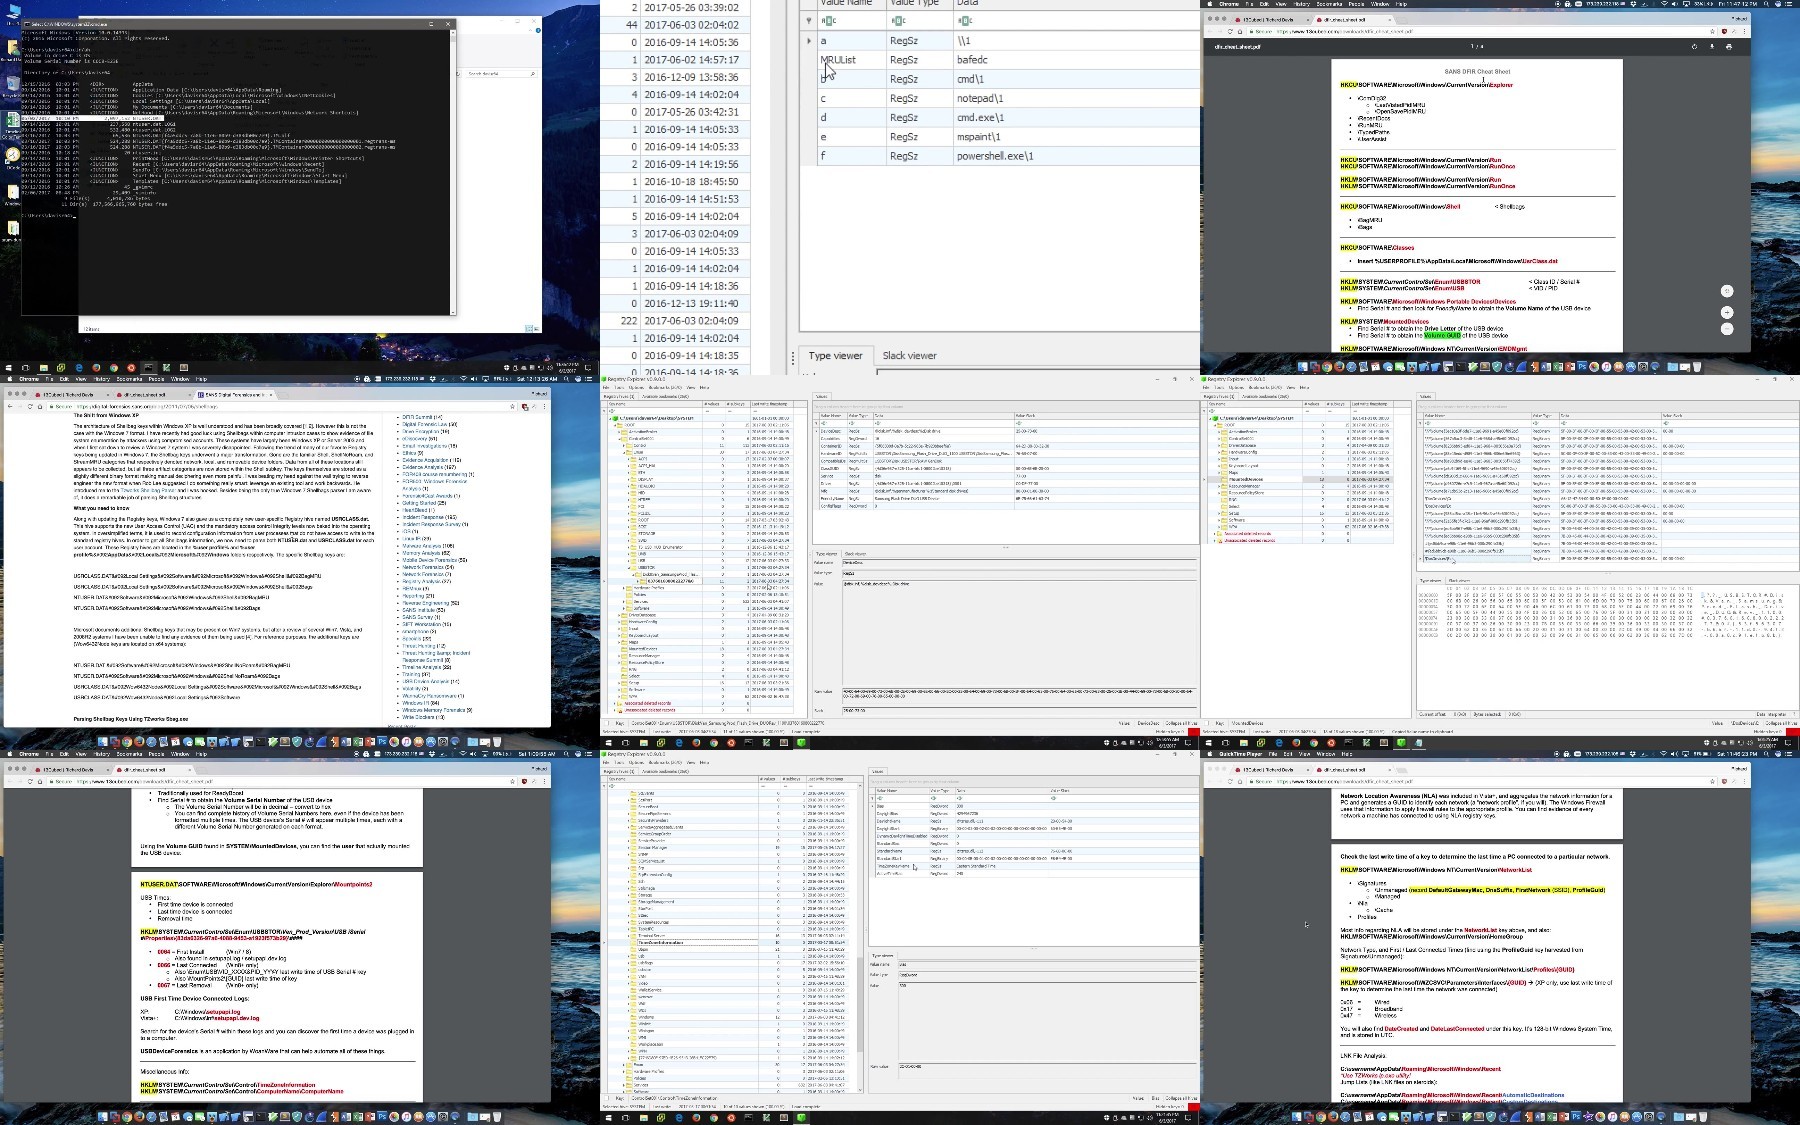Click bookmark star in page-1 cheat sheet PDF browser
This screenshot has width=1800, height=1125.
[1712, 31]
